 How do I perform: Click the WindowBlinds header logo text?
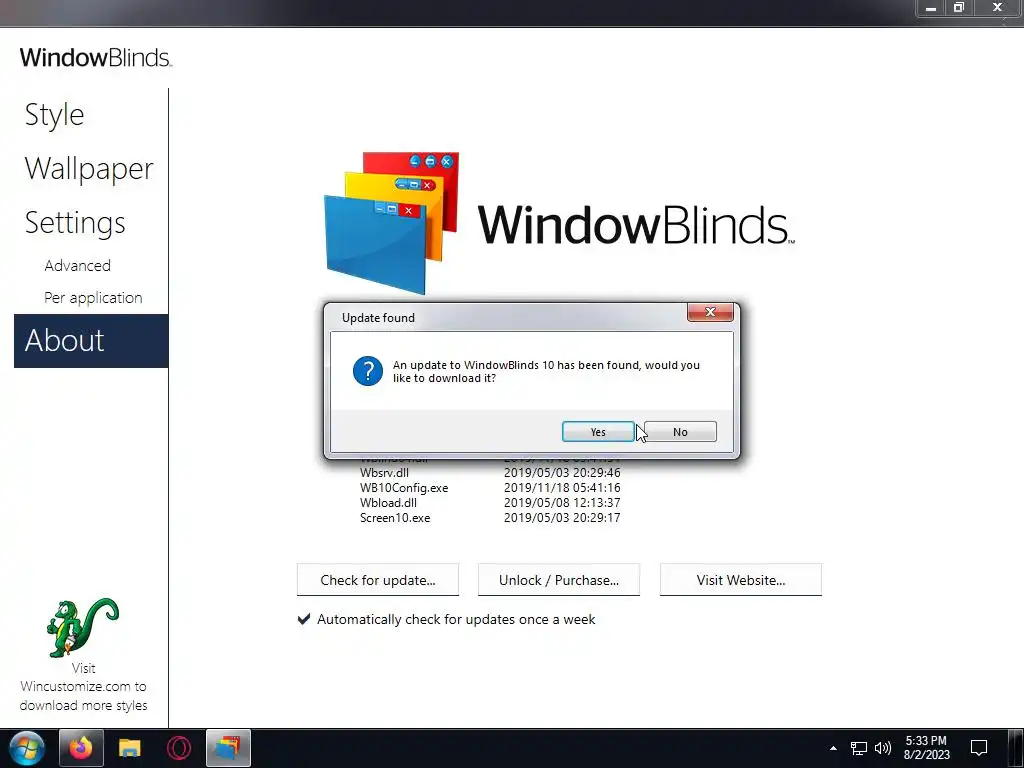(95, 57)
